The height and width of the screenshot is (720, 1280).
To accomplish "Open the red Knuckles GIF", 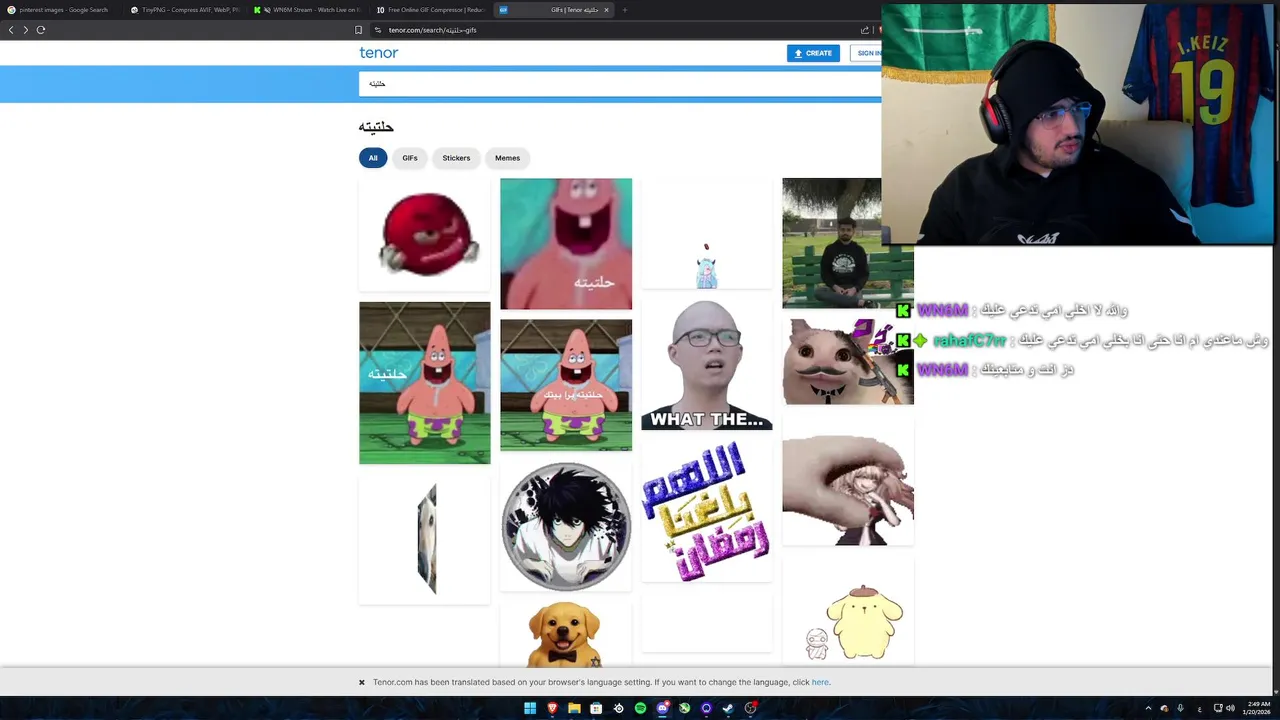I will pos(425,235).
